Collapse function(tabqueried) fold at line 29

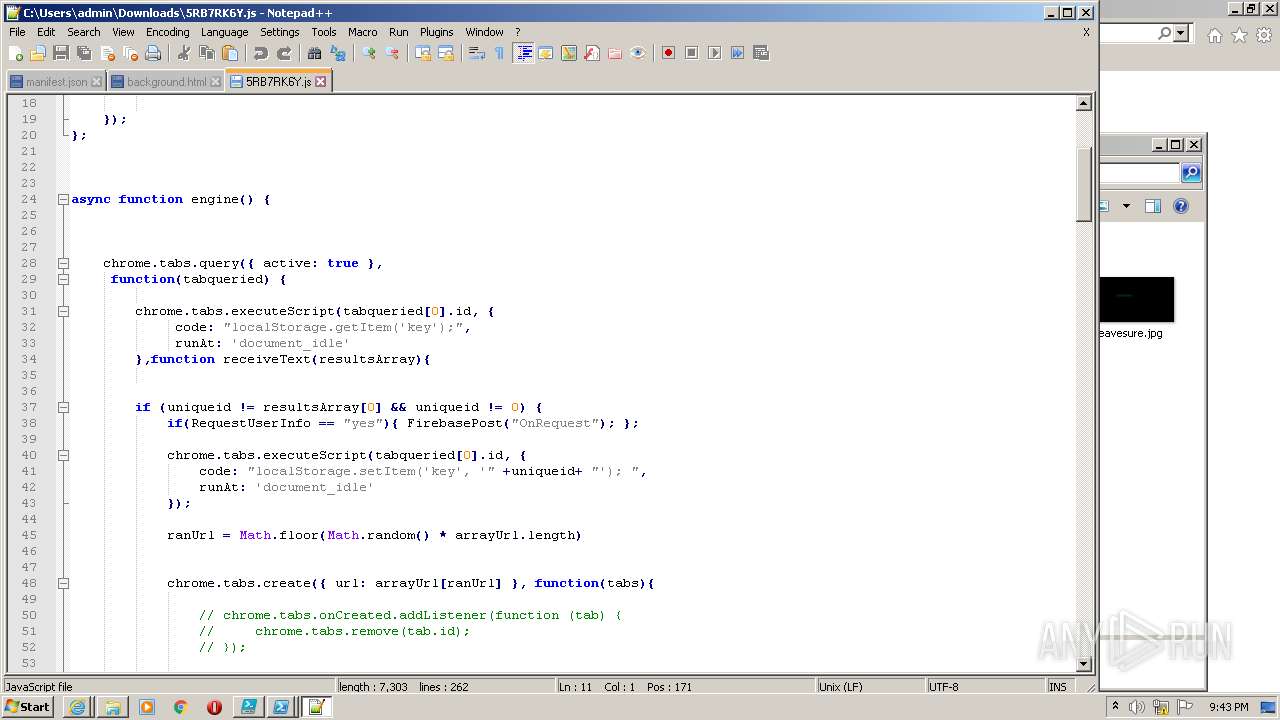point(63,279)
